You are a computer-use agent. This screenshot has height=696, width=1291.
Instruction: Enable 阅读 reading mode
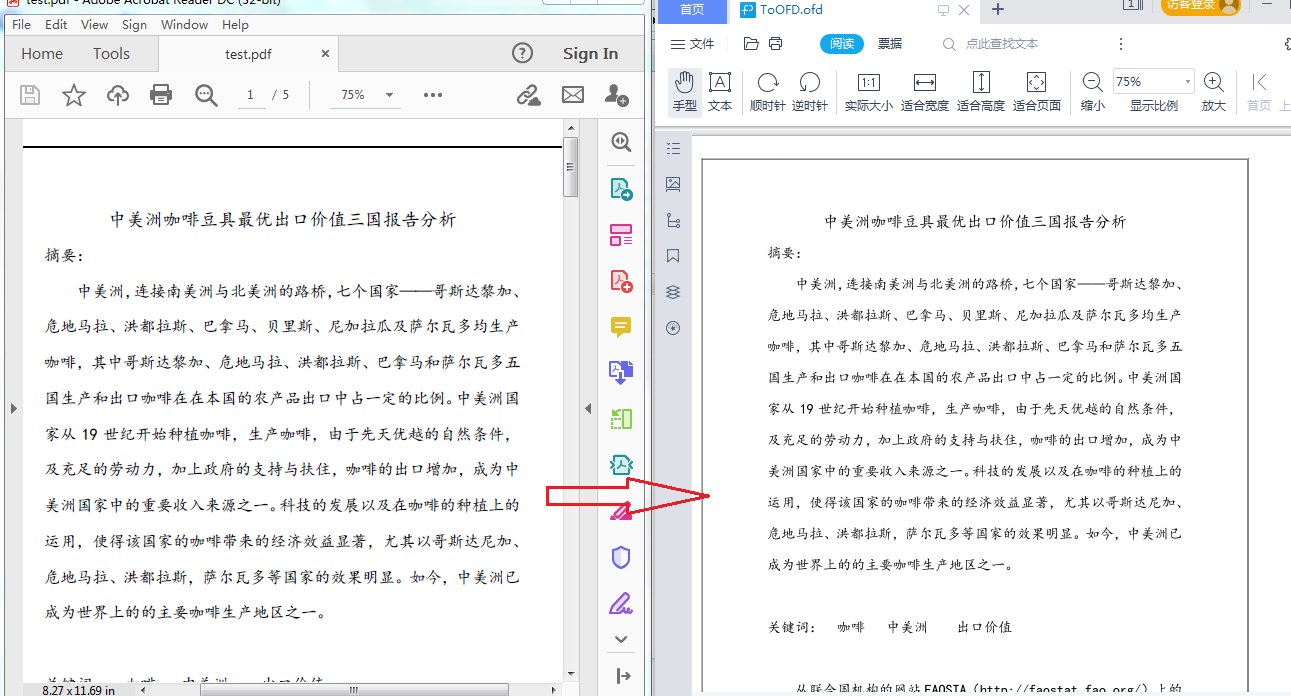pyautogui.click(x=841, y=43)
